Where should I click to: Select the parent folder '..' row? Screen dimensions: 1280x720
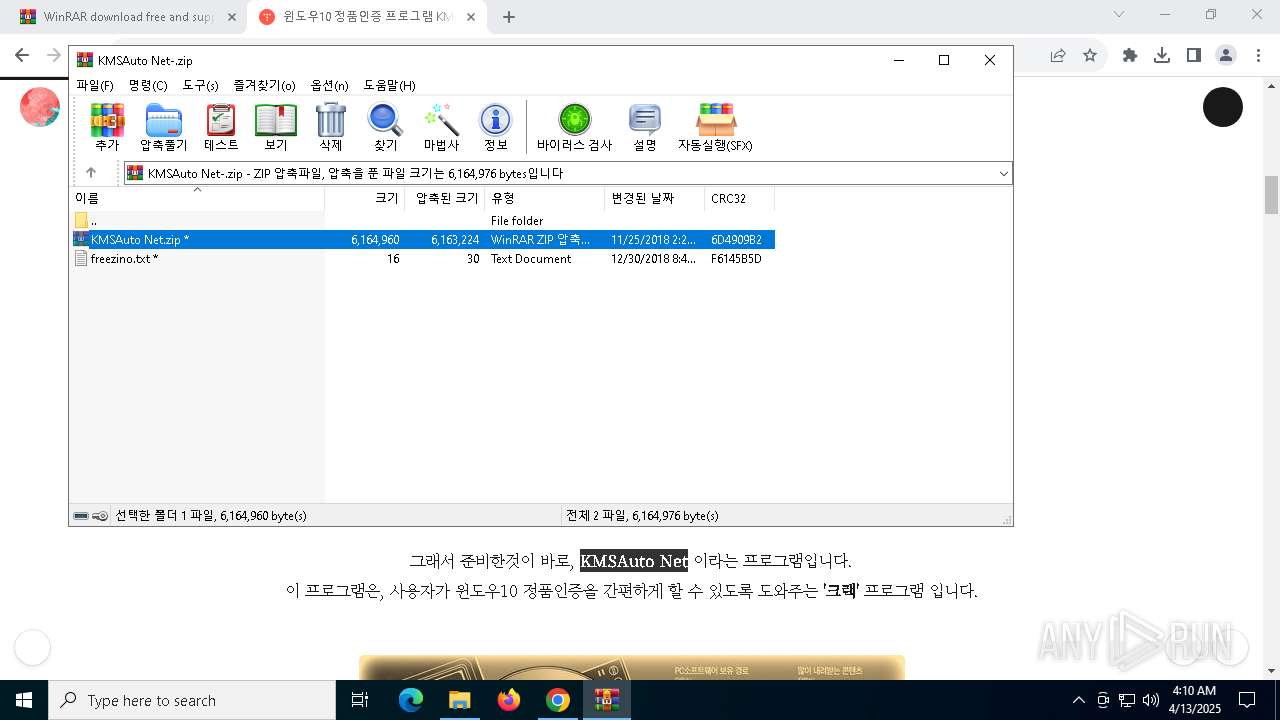tap(422, 220)
